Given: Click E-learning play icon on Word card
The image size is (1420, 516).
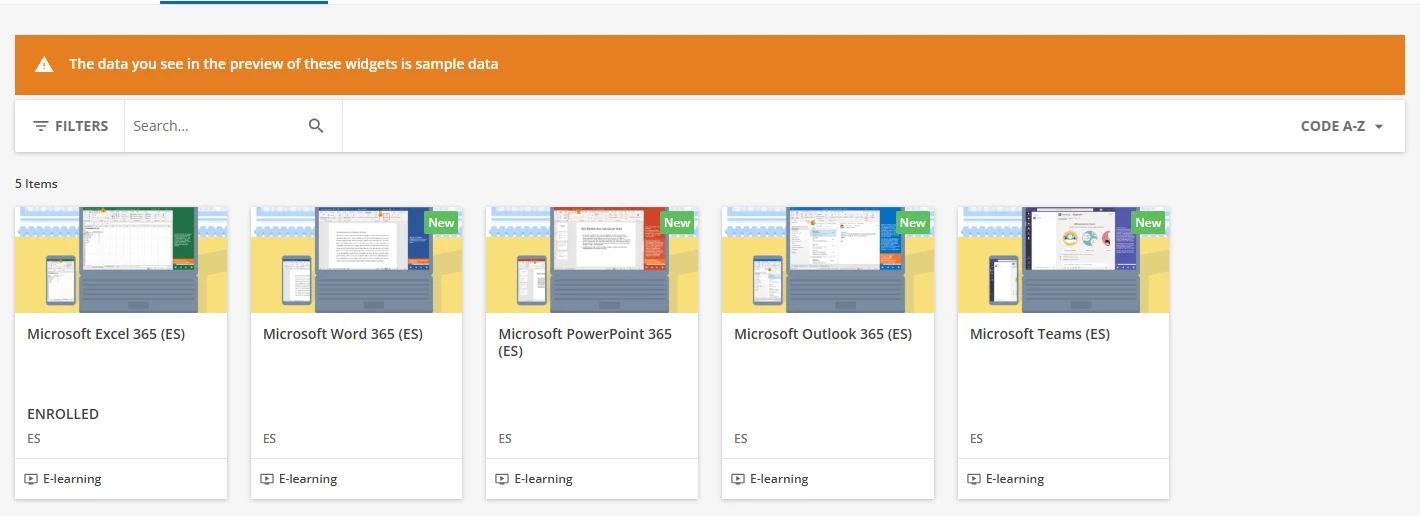Looking at the screenshot, I should click(x=267, y=479).
